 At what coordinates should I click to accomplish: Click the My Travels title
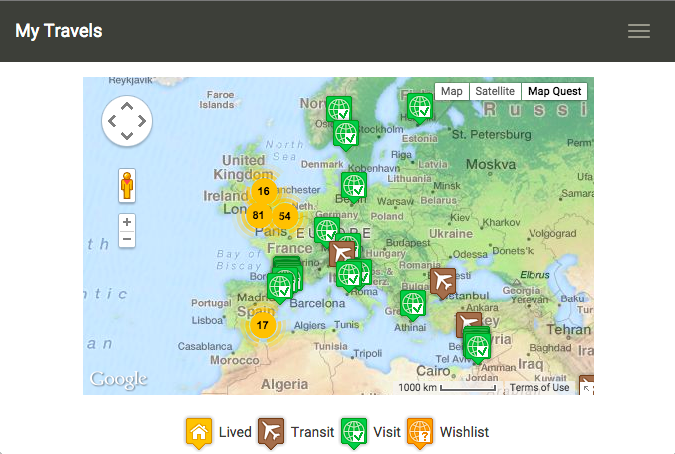[x=59, y=31]
